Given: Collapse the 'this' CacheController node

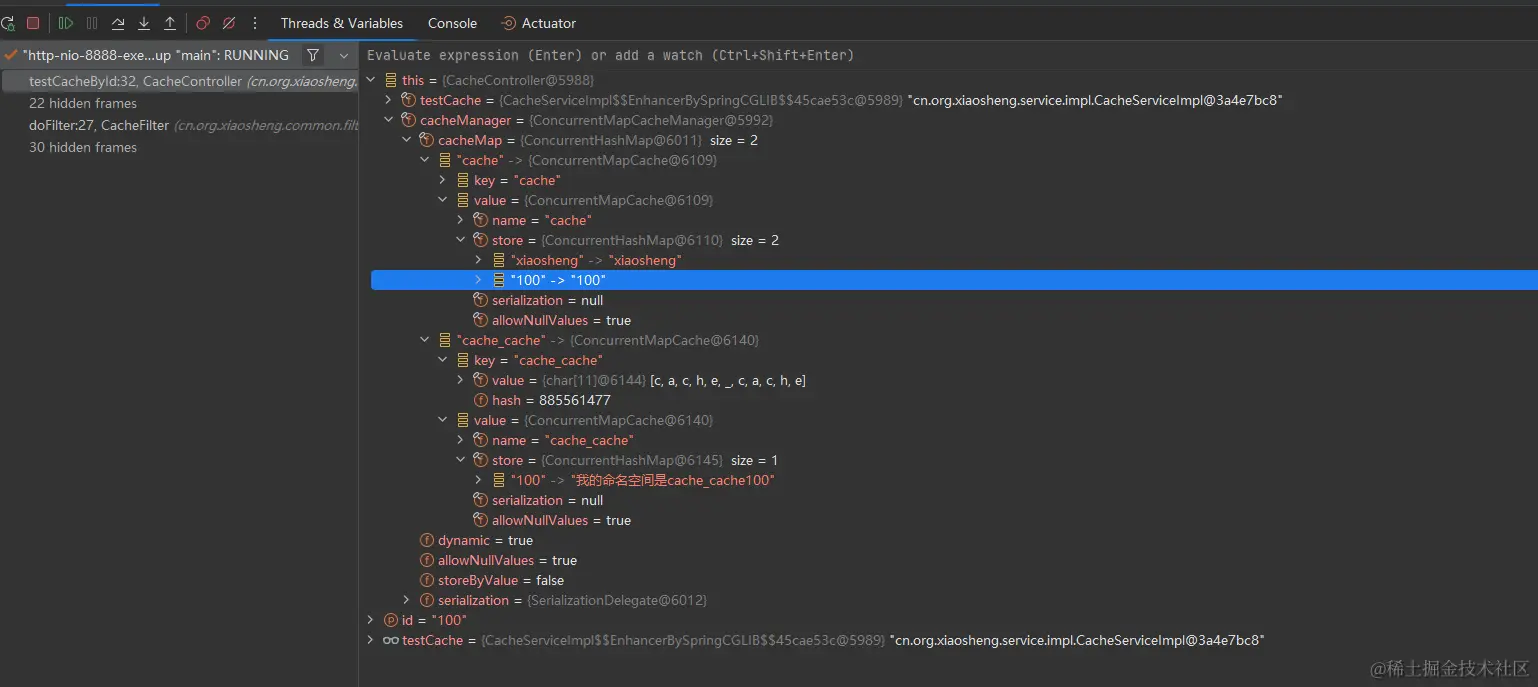Looking at the screenshot, I should click(x=371, y=80).
